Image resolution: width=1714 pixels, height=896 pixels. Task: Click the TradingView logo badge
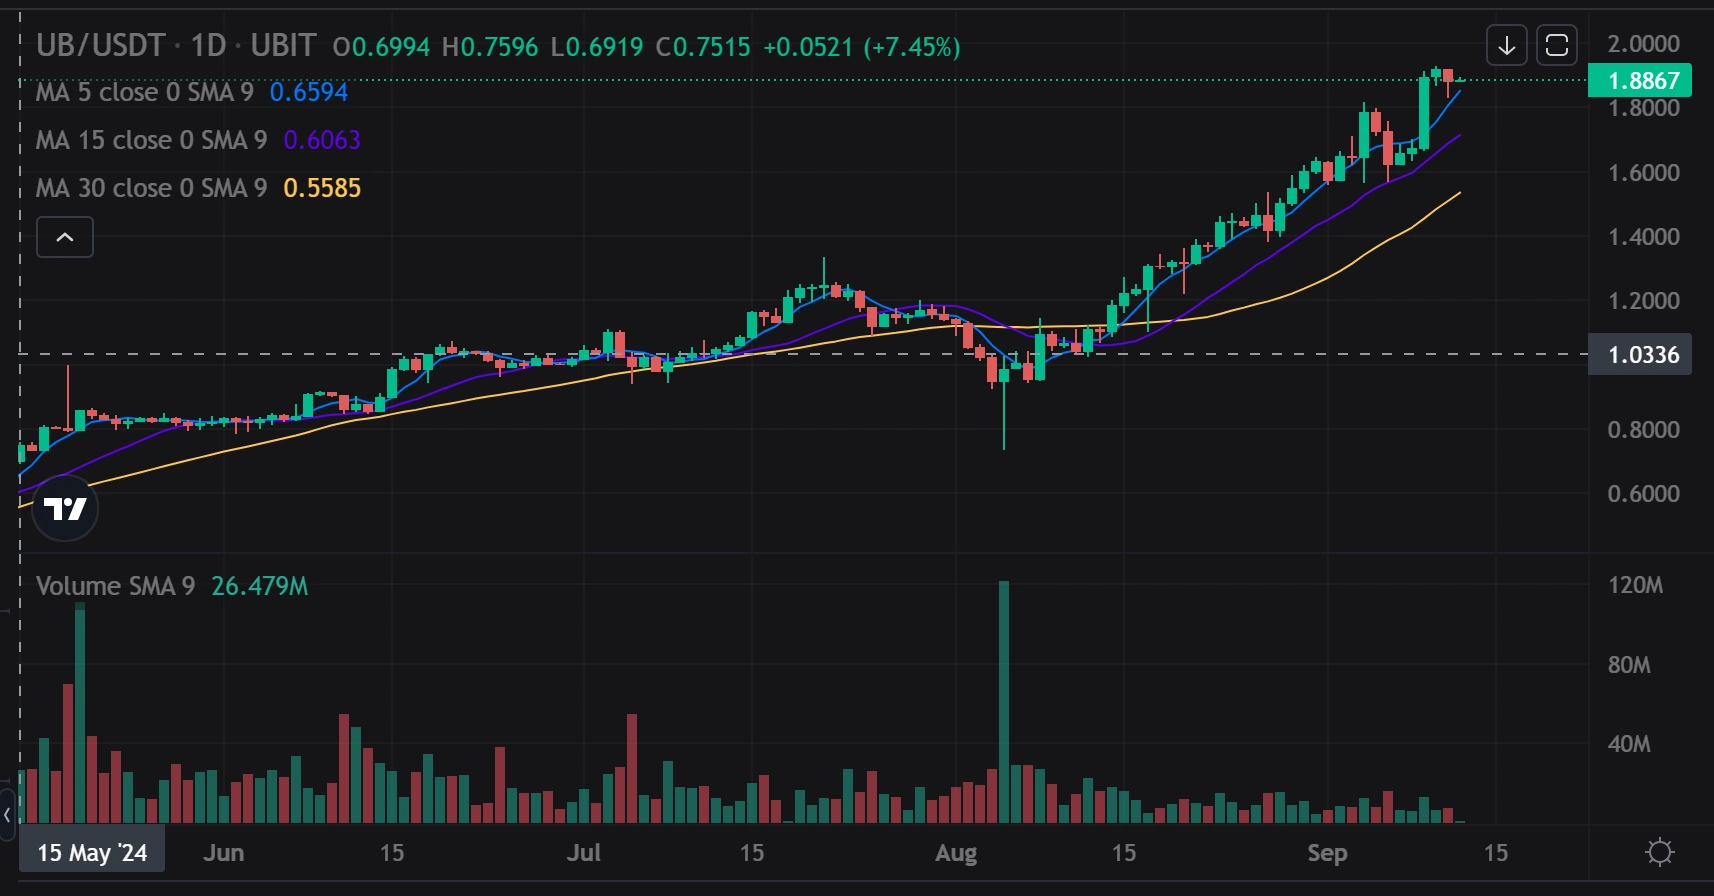tap(65, 509)
